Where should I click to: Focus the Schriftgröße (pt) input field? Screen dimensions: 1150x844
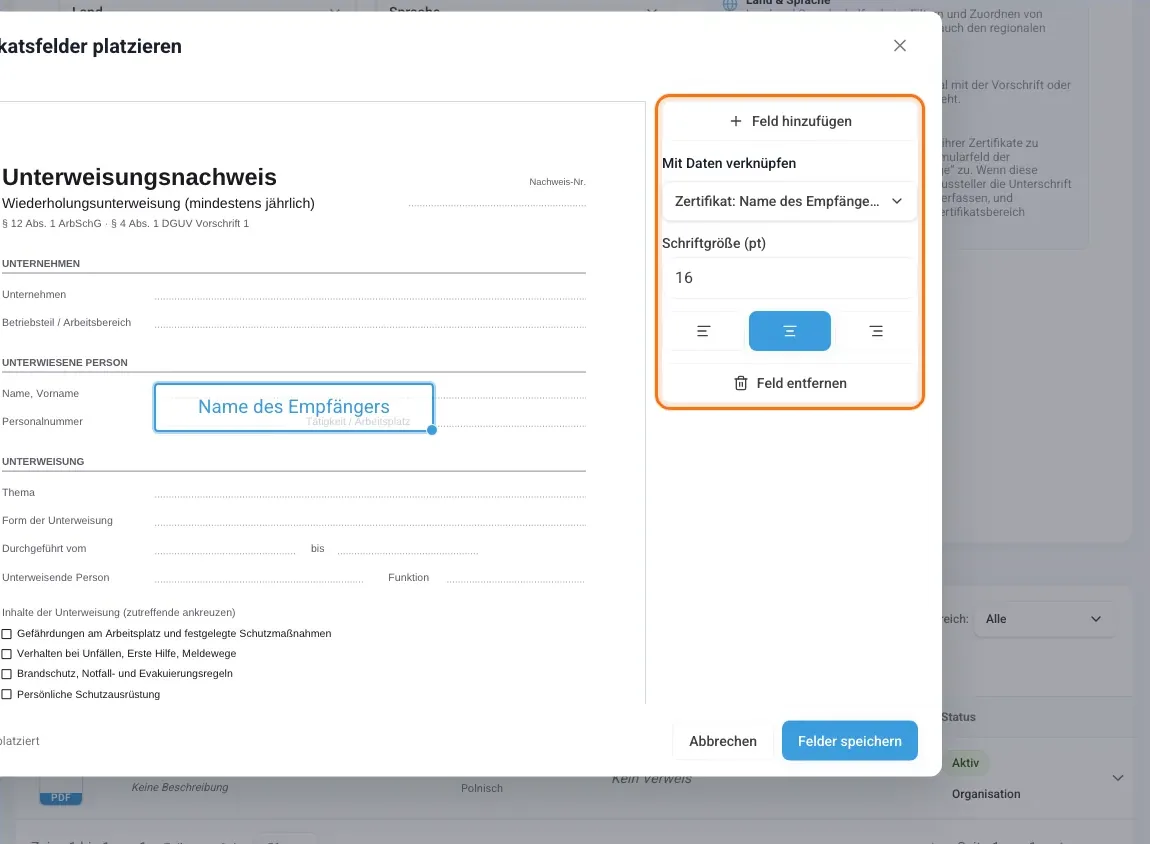pyautogui.click(x=789, y=277)
